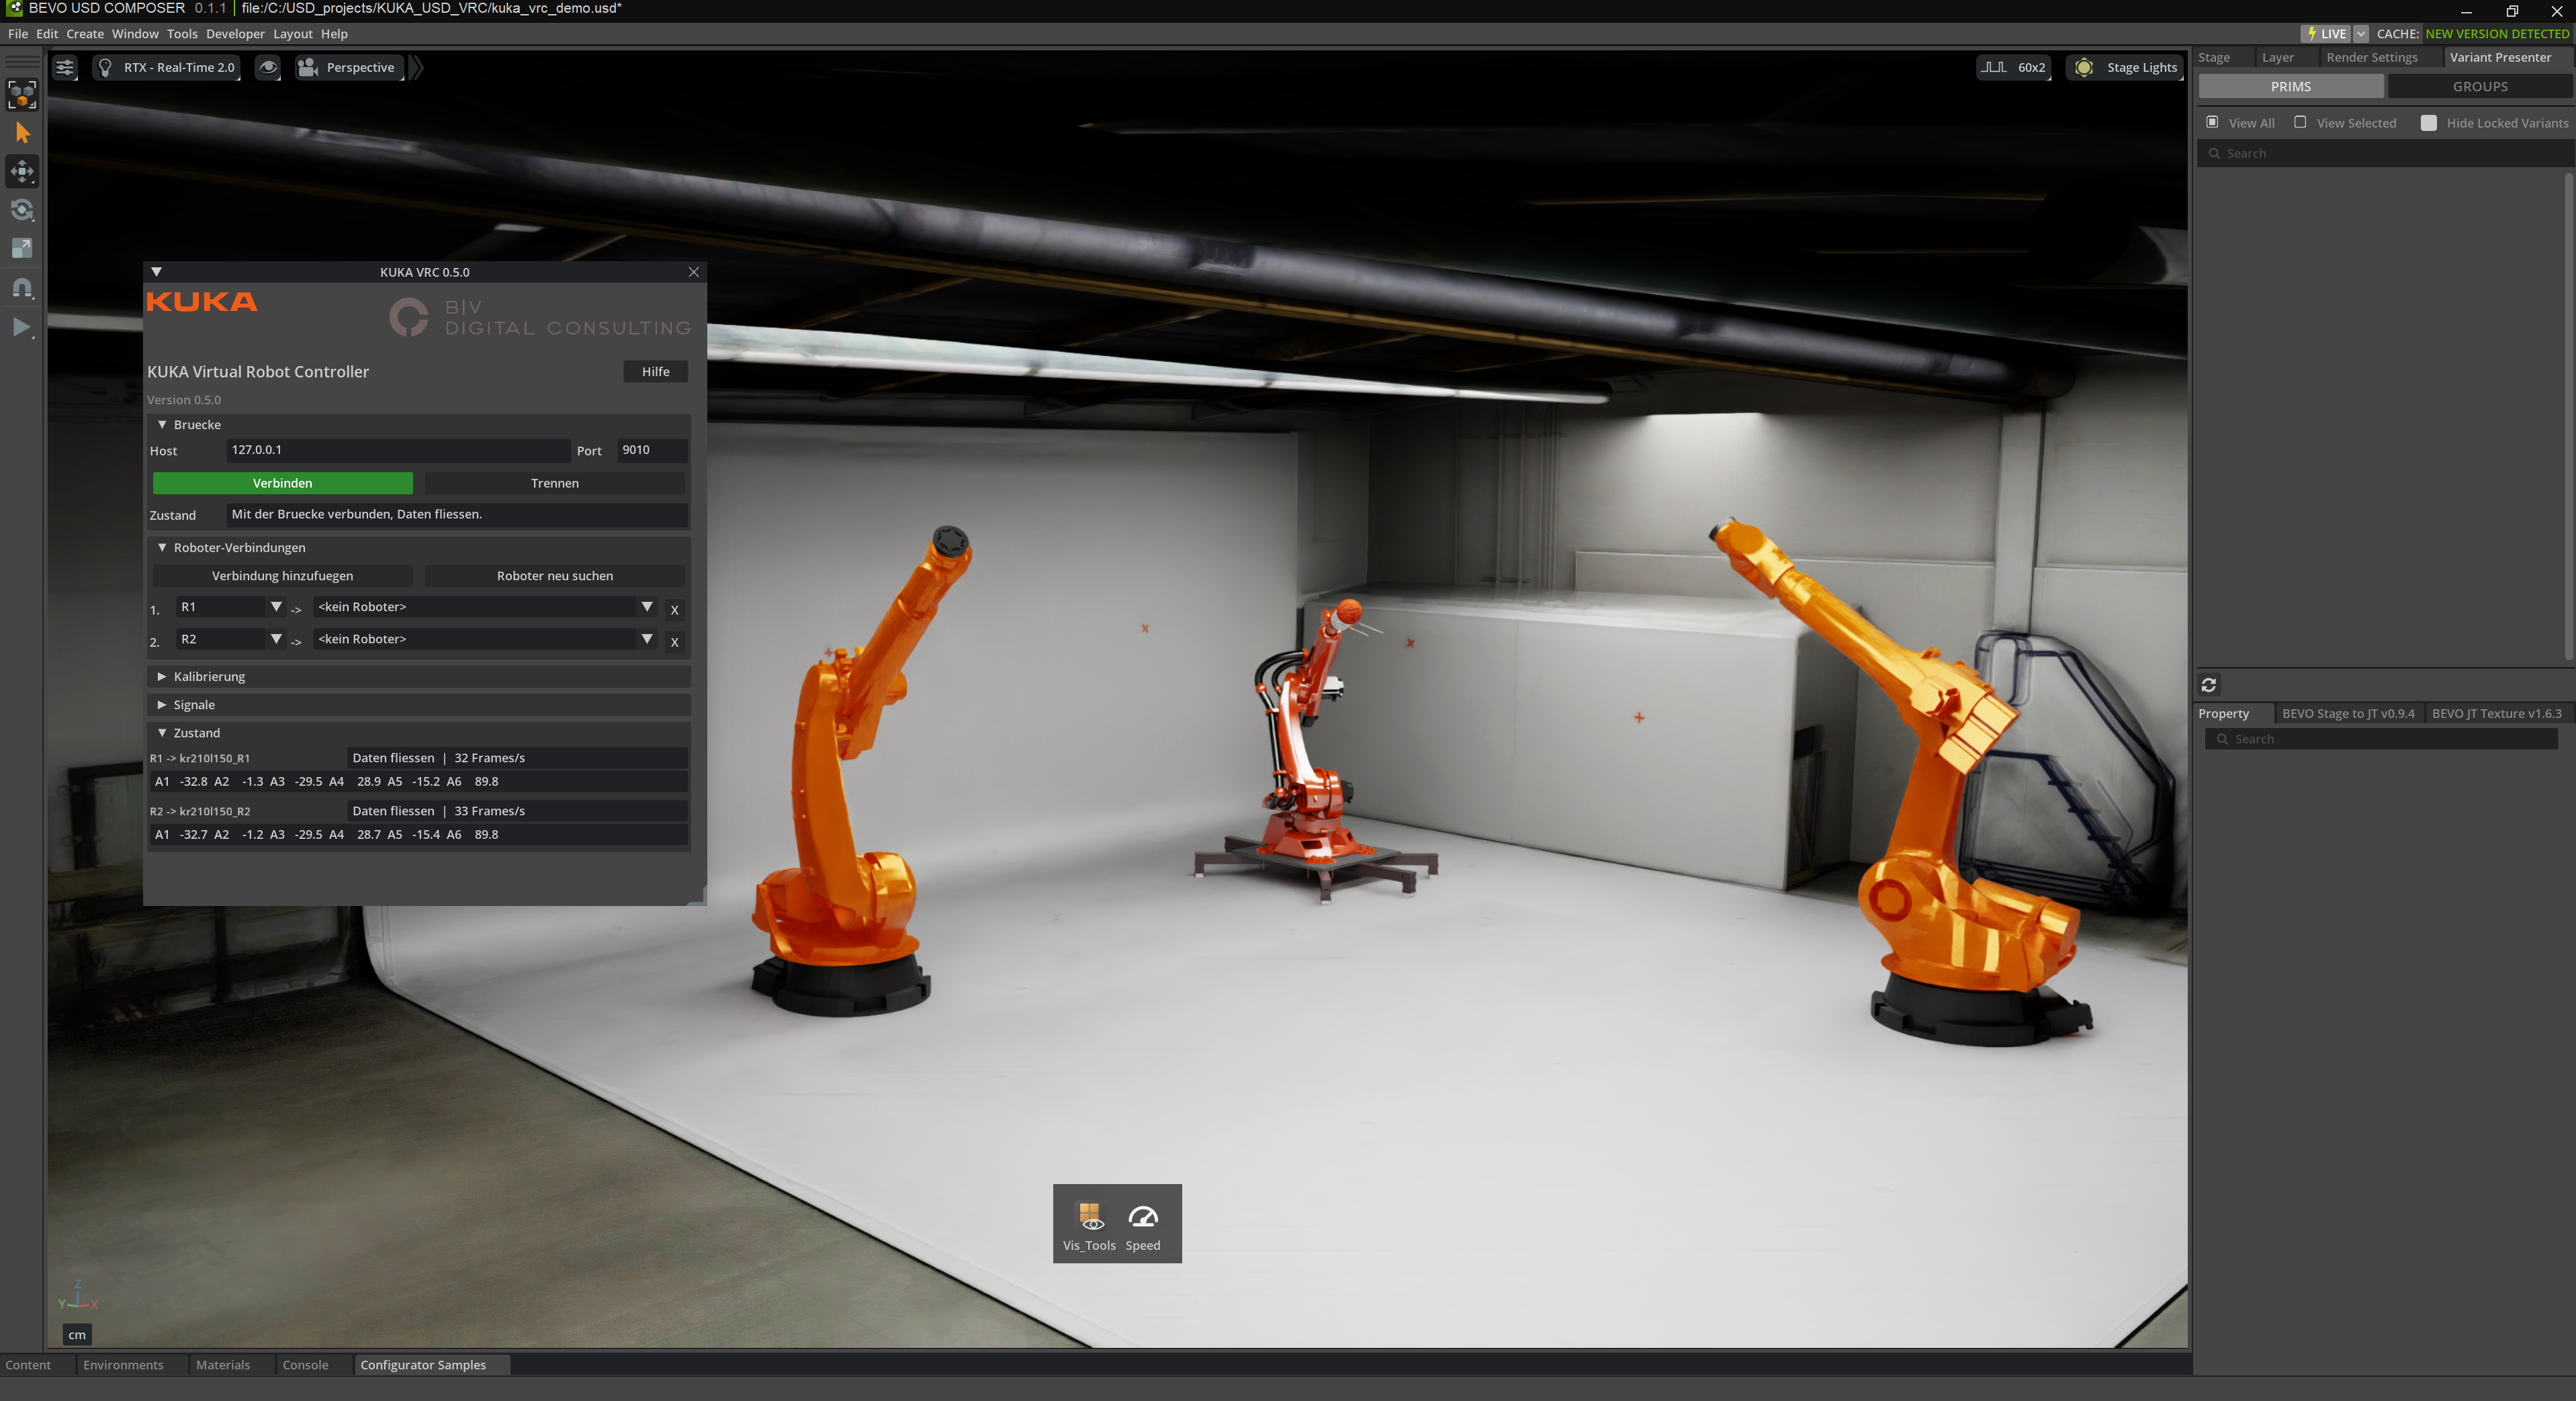Toggle the magnet Snap tool
Image resolution: width=2576 pixels, height=1401 pixels.
click(22, 288)
